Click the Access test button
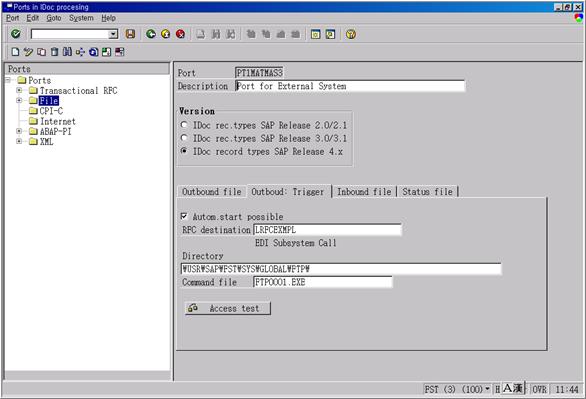 (228, 308)
